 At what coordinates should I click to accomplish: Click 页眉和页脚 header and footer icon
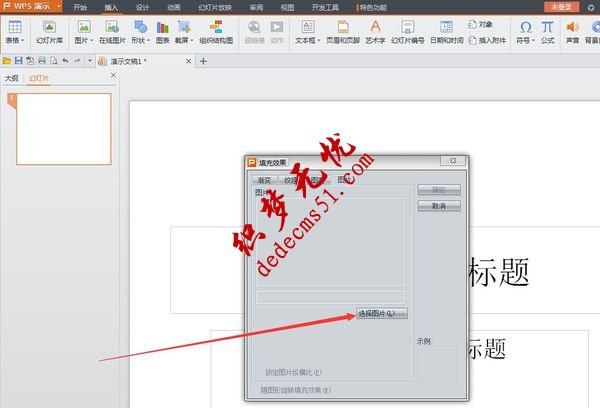[343, 27]
